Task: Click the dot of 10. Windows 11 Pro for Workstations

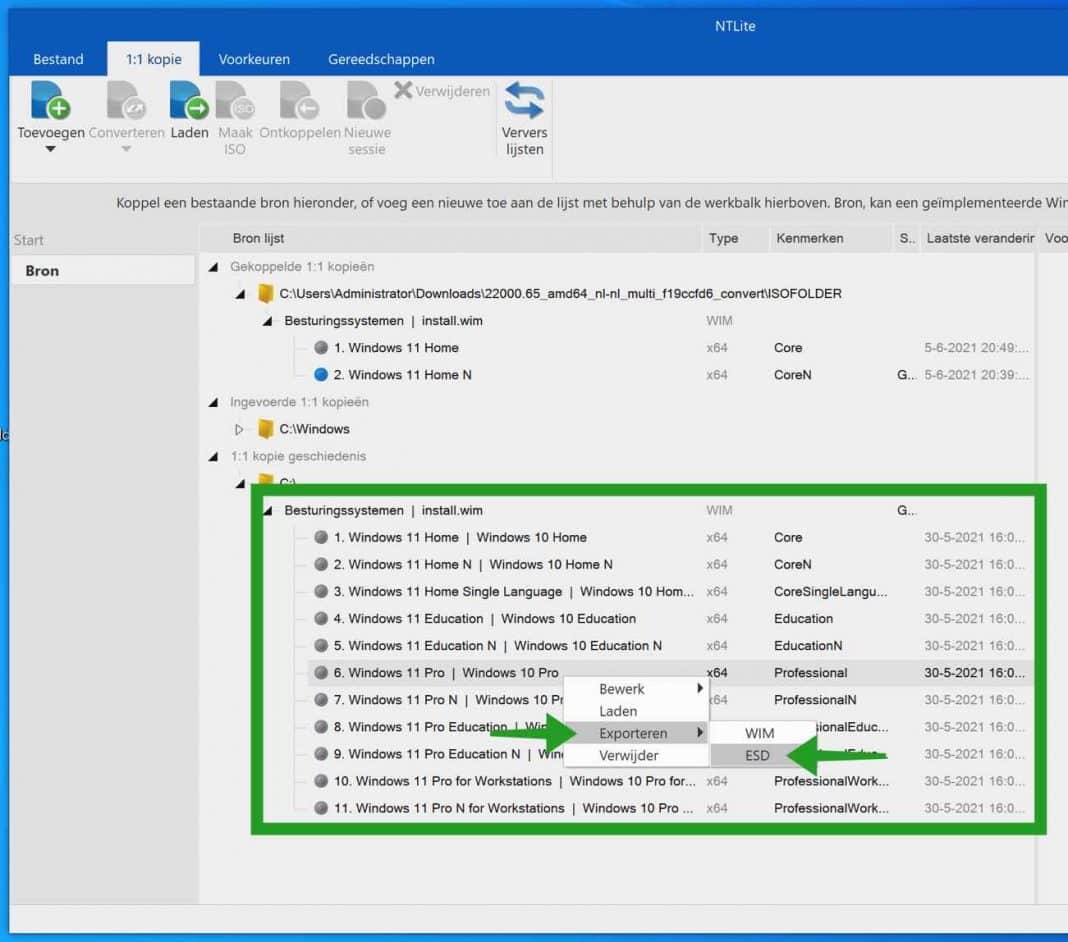Action: (x=321, y=781)
